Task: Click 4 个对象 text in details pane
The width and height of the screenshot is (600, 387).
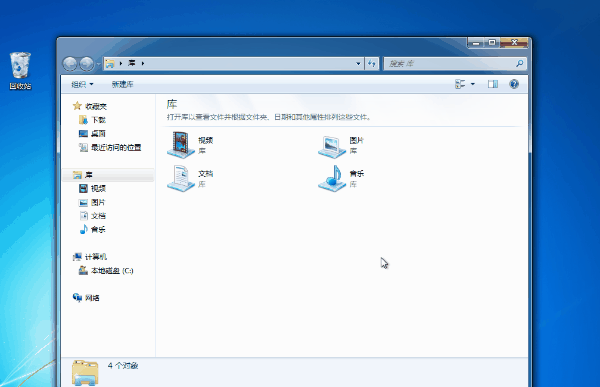Action: pos(123,366)
